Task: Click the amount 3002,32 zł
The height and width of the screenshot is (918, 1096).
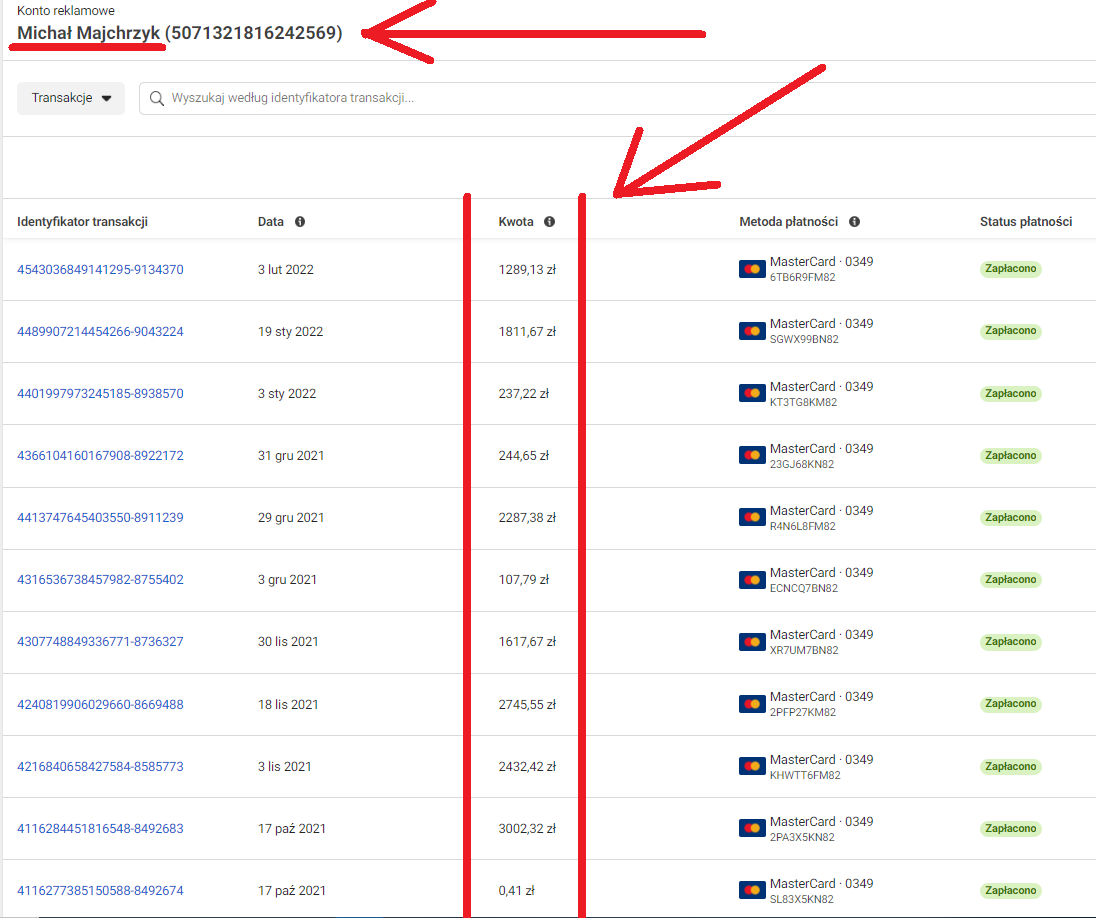Action: click(x=527, y=829)
